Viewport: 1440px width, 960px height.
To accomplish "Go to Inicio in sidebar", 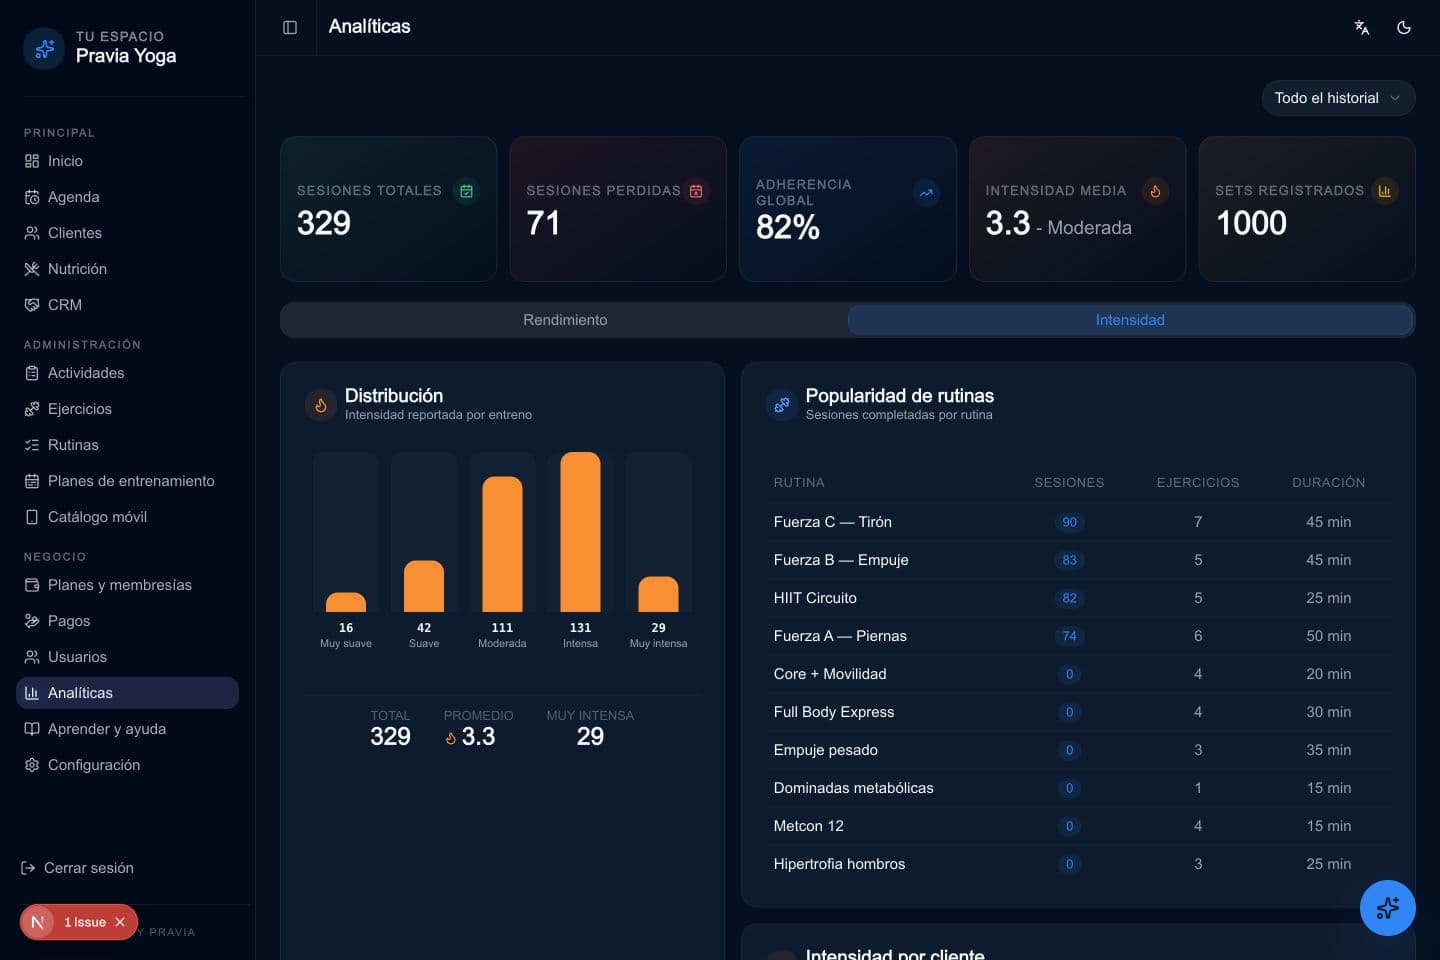I will (x=127, y=161).
